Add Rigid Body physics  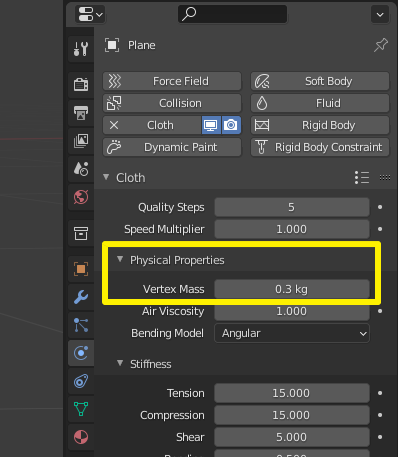click(320, 125)
